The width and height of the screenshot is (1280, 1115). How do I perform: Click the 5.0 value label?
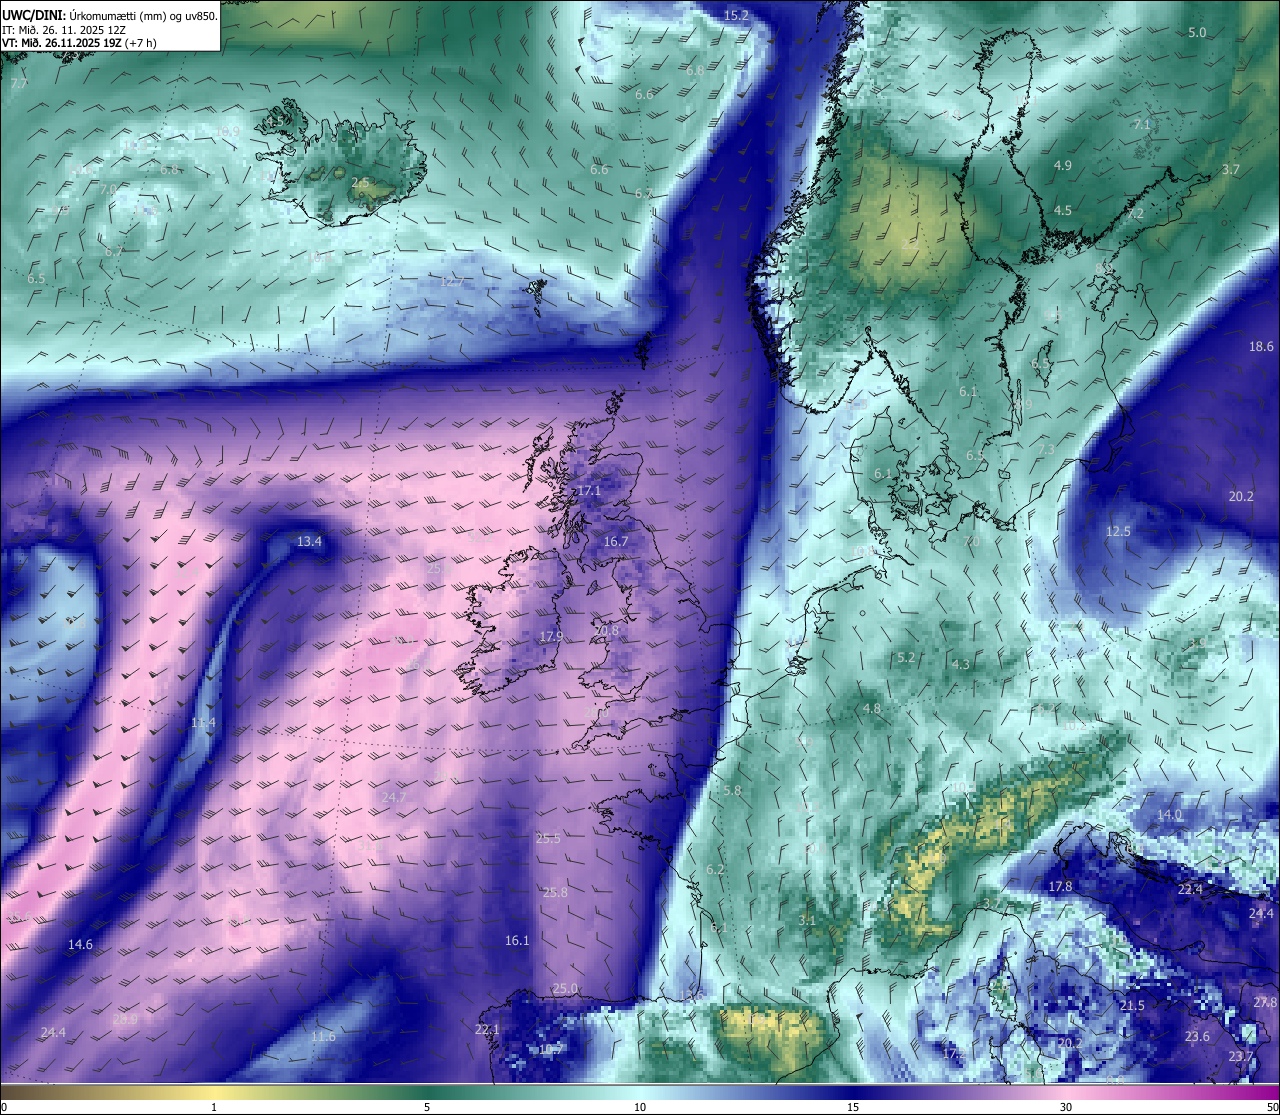pyautogui.click(x=1197, y=33)
